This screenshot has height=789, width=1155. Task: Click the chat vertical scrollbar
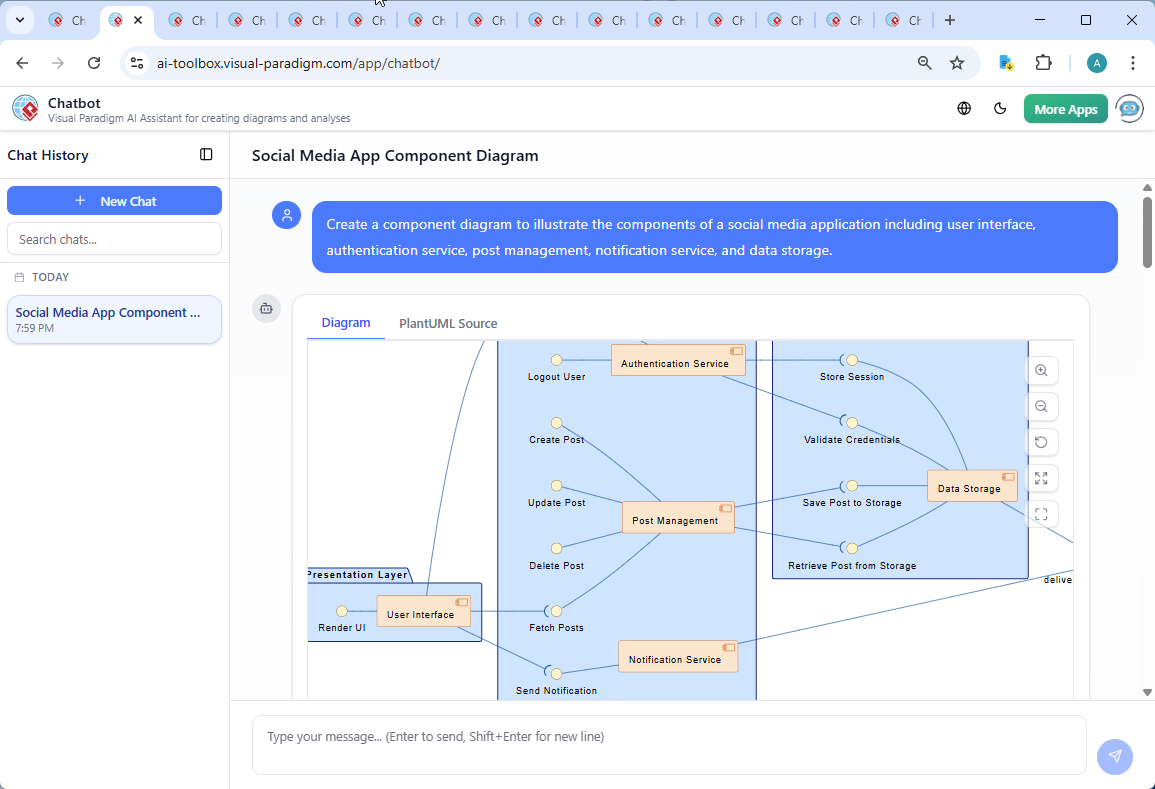point(1147,233)
